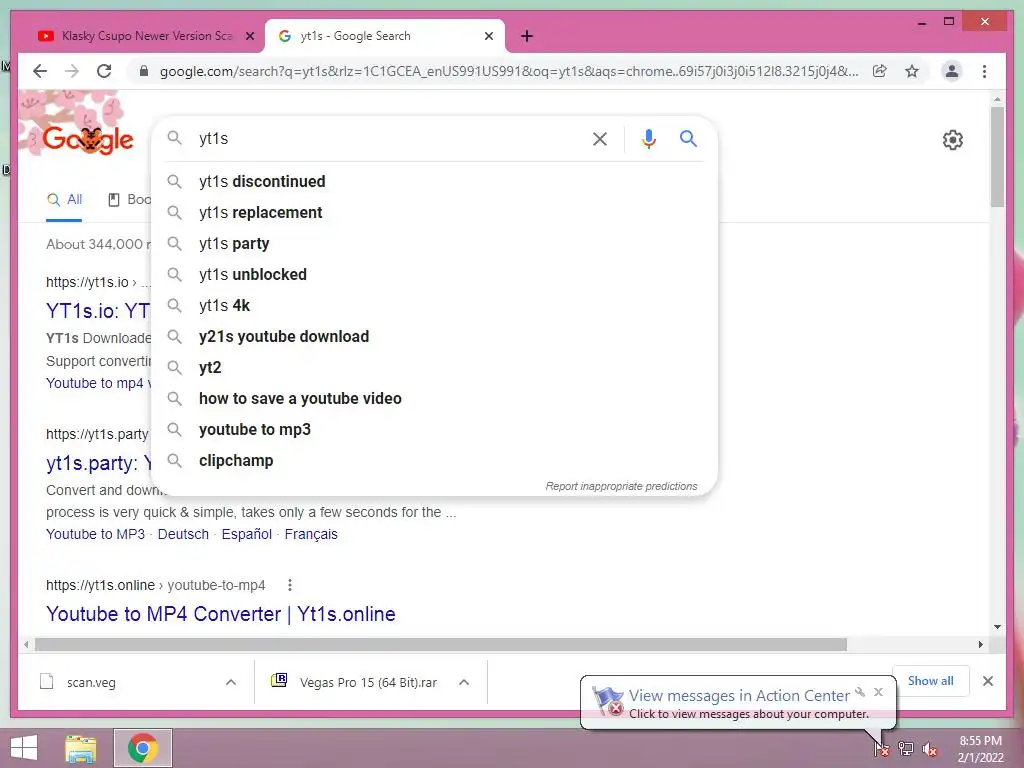Dismiss the Action Center notification balloon

(878, 692)
